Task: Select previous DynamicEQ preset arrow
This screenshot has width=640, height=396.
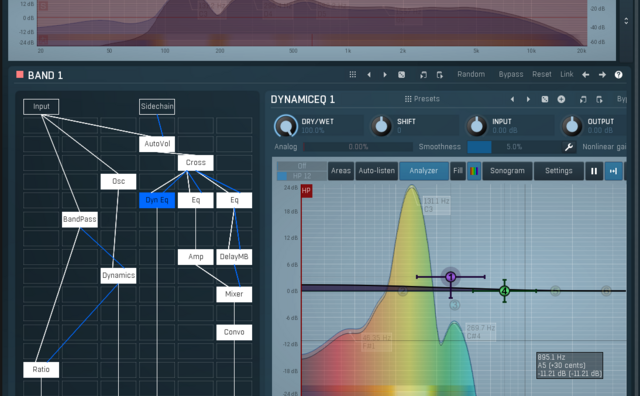Action: [512, 99]
